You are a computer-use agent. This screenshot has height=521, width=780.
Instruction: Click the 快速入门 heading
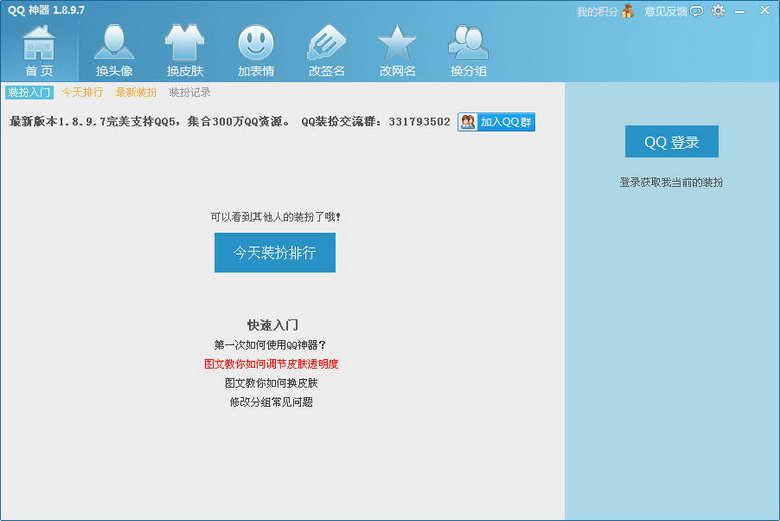[x=273, y=325]
